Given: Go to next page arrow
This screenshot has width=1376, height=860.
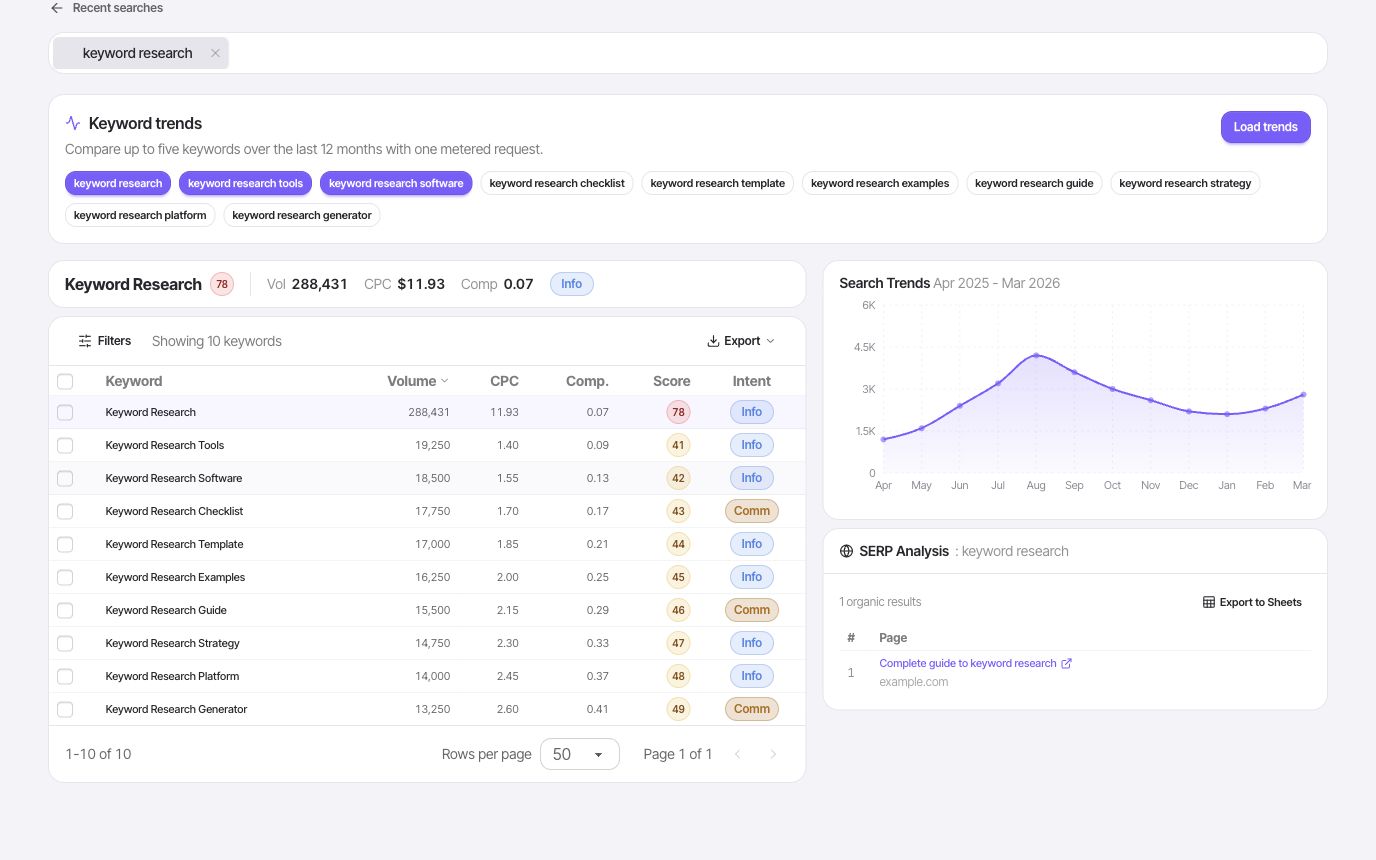Looking at the screenshot, I should [773, 754].
